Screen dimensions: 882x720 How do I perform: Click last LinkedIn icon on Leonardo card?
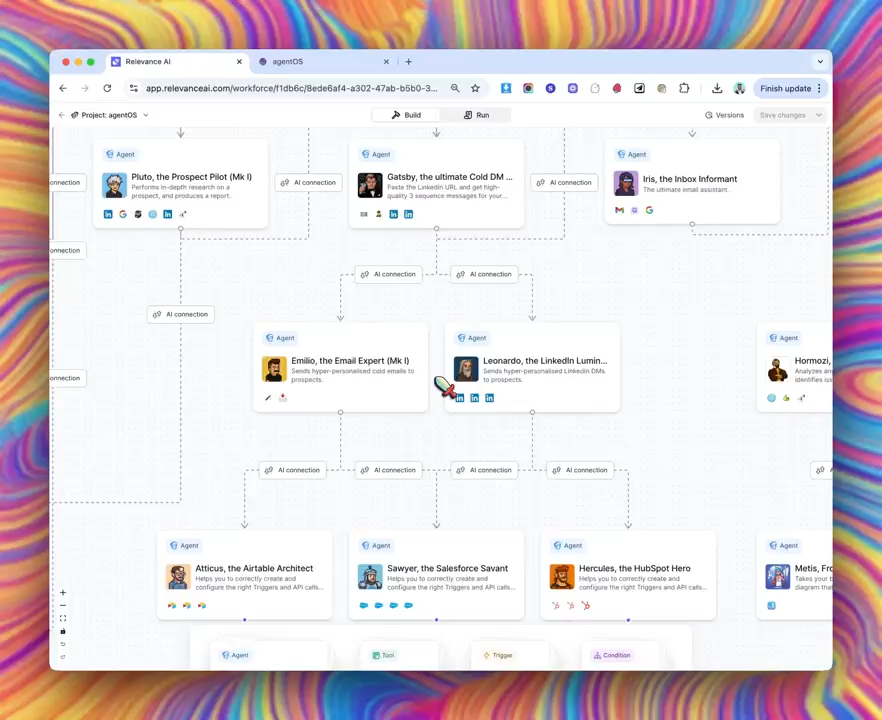pos(489,398)
